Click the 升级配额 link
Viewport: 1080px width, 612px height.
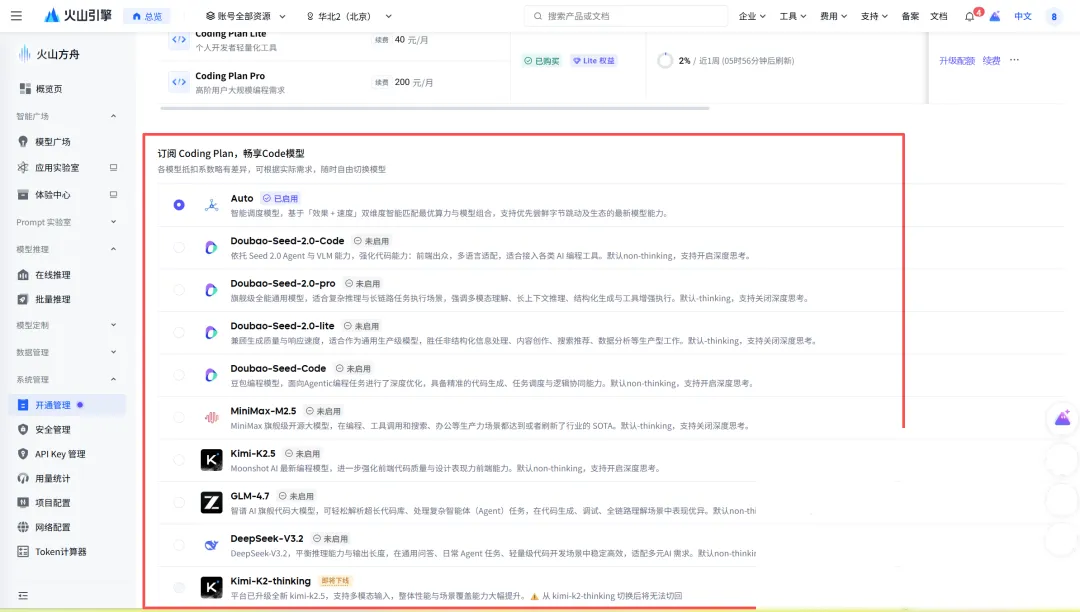click(957, 61)
